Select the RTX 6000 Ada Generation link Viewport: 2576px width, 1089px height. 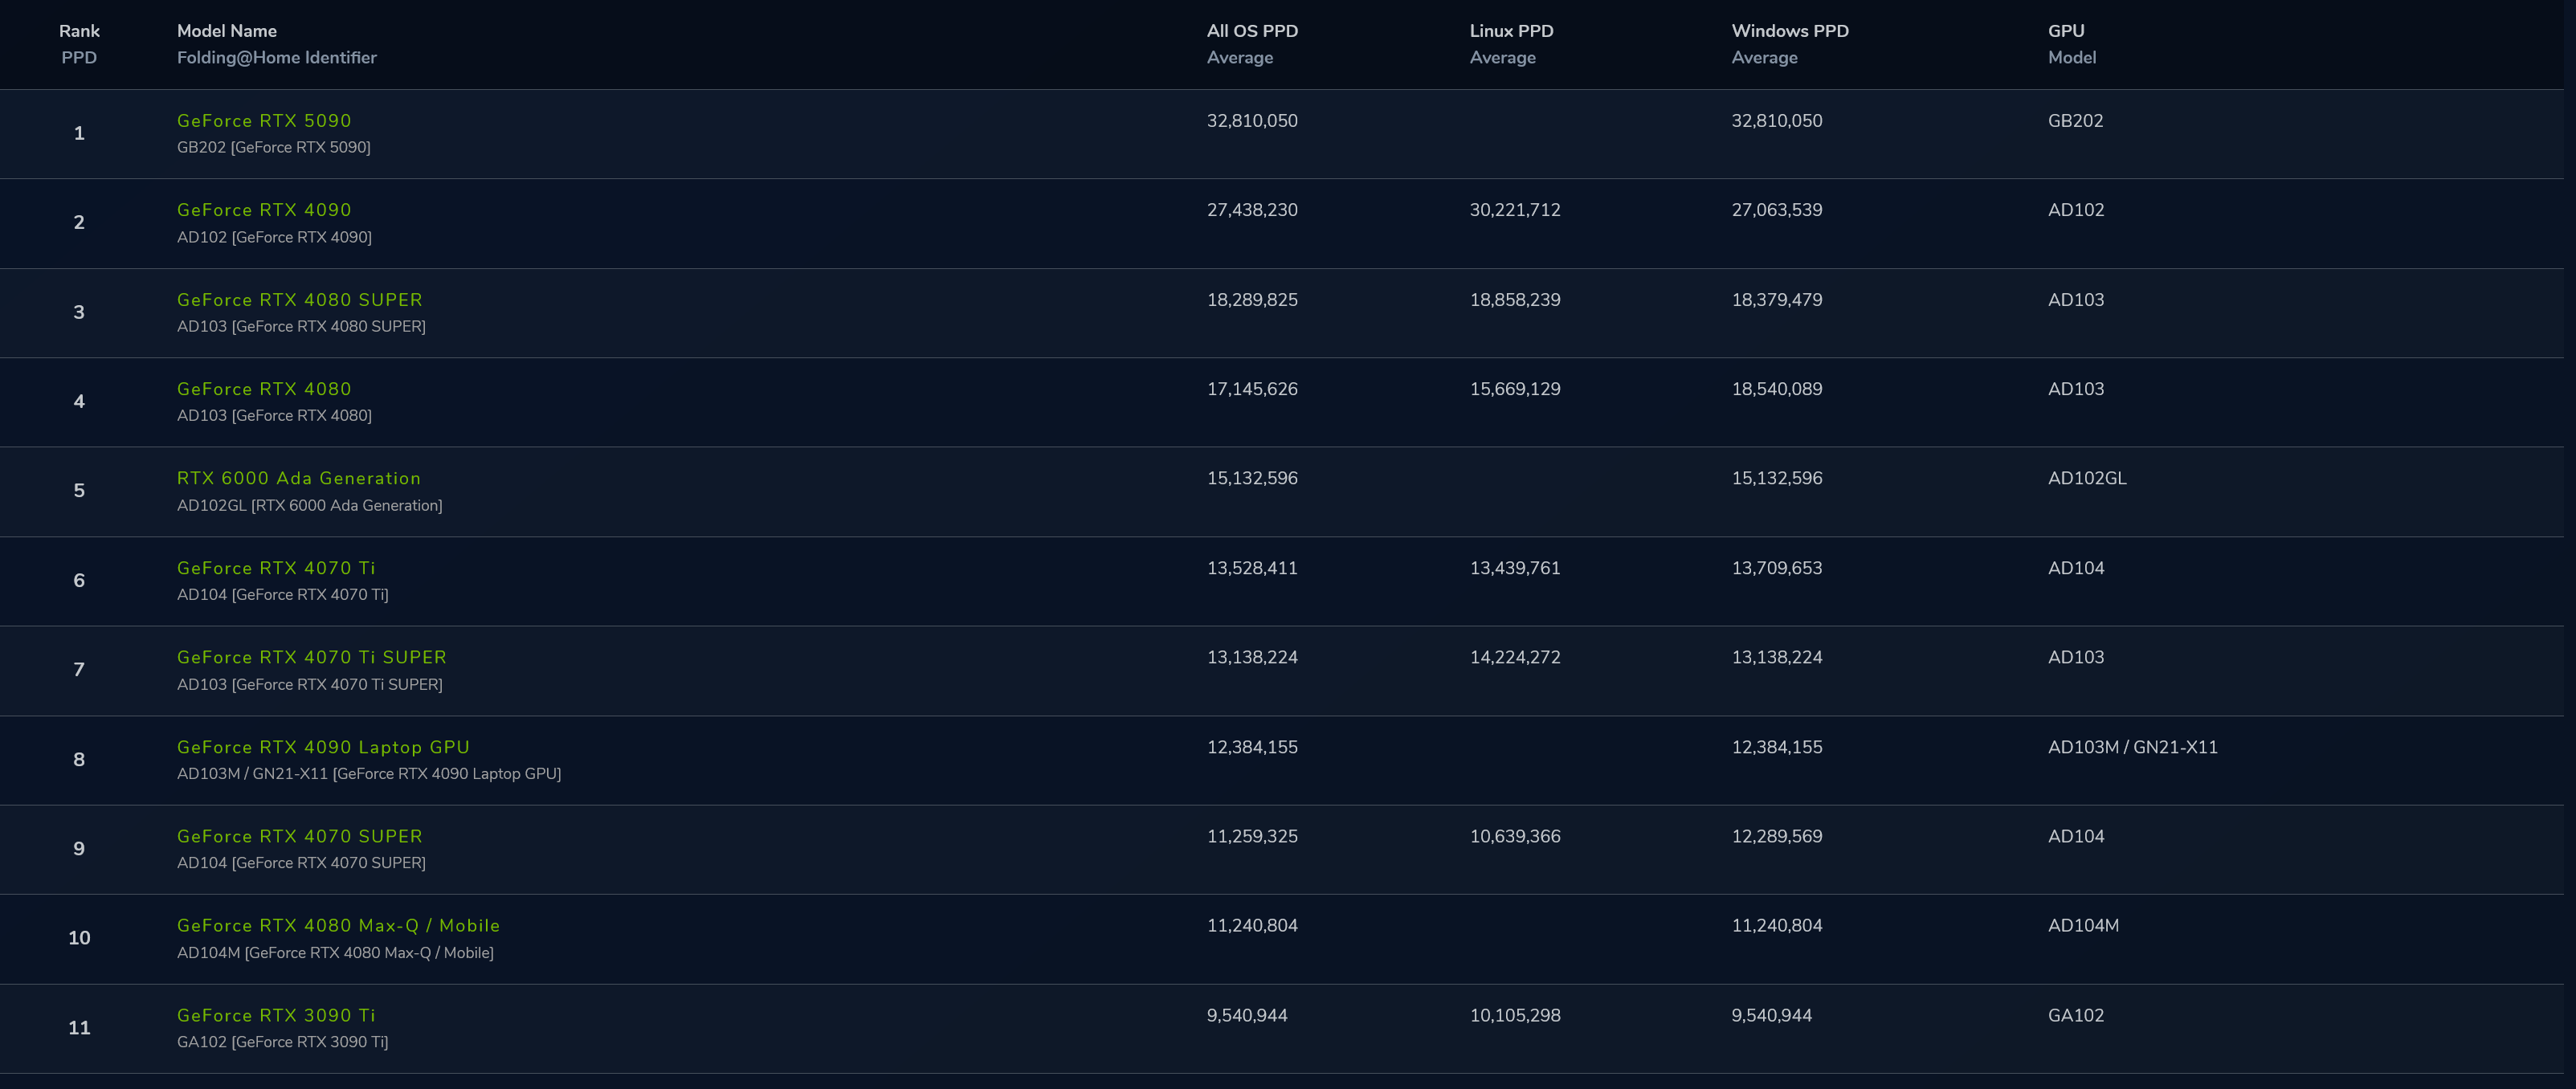pos(298,478)
